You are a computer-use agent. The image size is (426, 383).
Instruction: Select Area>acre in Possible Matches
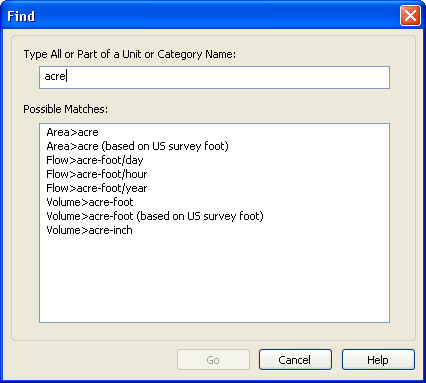[72, 132]
